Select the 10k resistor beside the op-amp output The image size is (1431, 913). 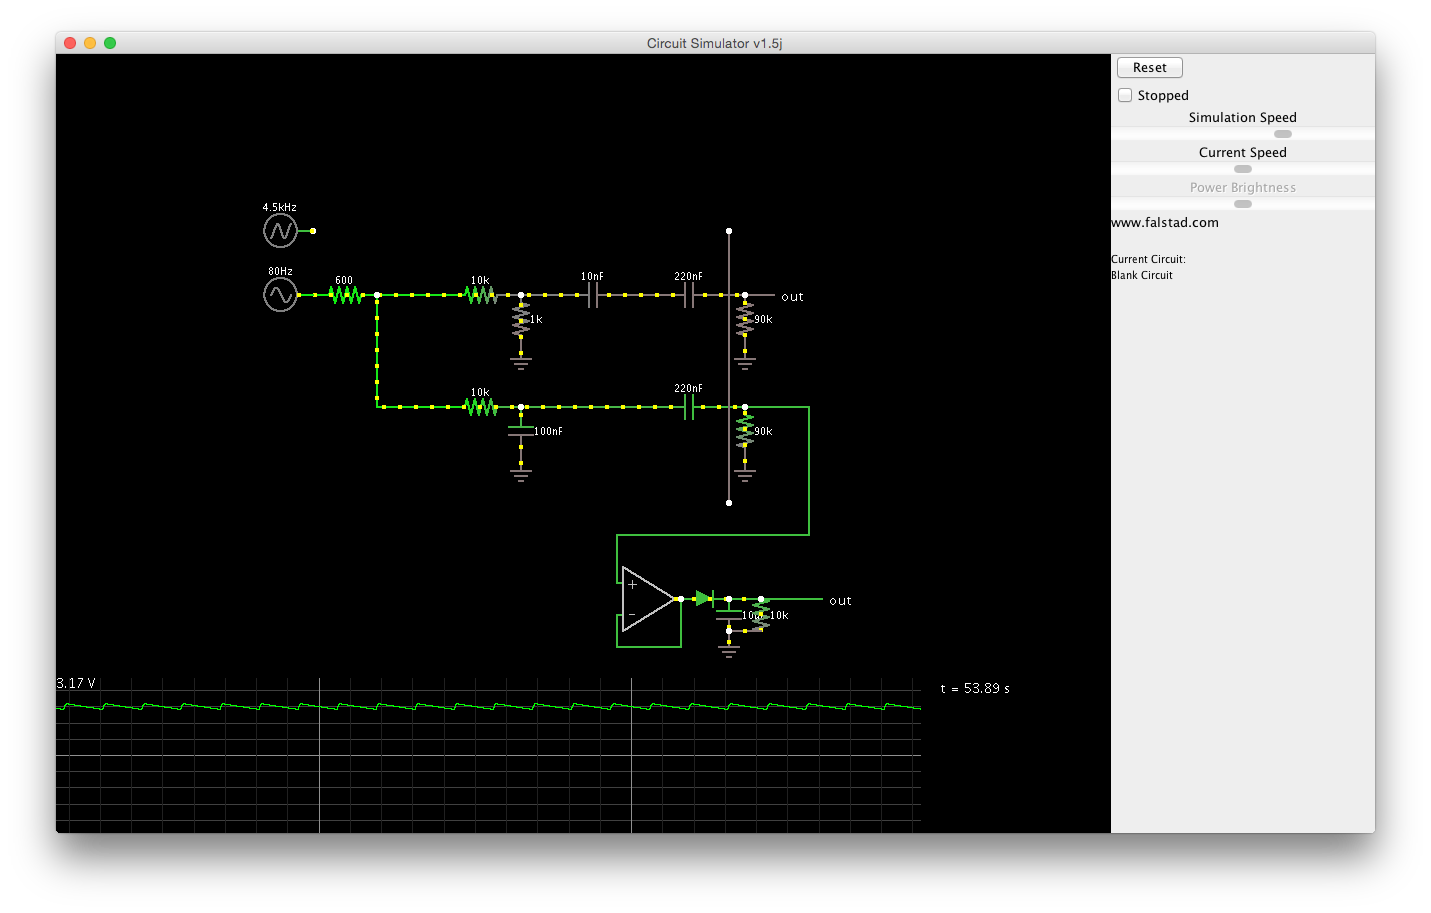[x=761, y=615]
